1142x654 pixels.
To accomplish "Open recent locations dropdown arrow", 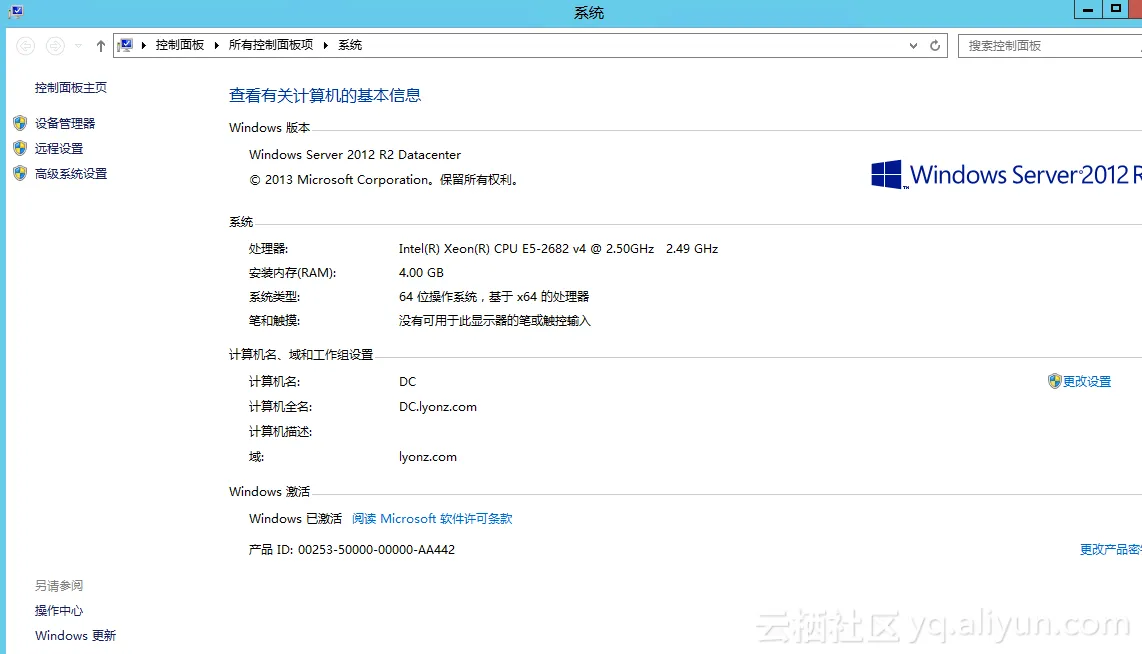I will pyautogui.click(x=79, y=46).
